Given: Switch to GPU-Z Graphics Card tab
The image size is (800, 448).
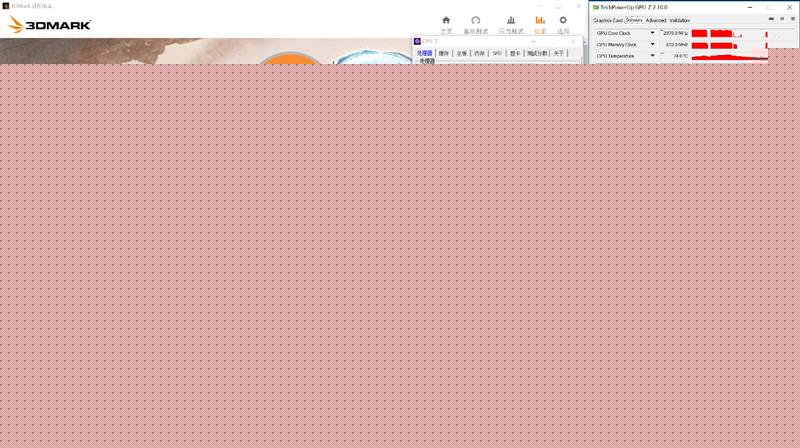Looking at the screenshot, I should click(608, 20).
